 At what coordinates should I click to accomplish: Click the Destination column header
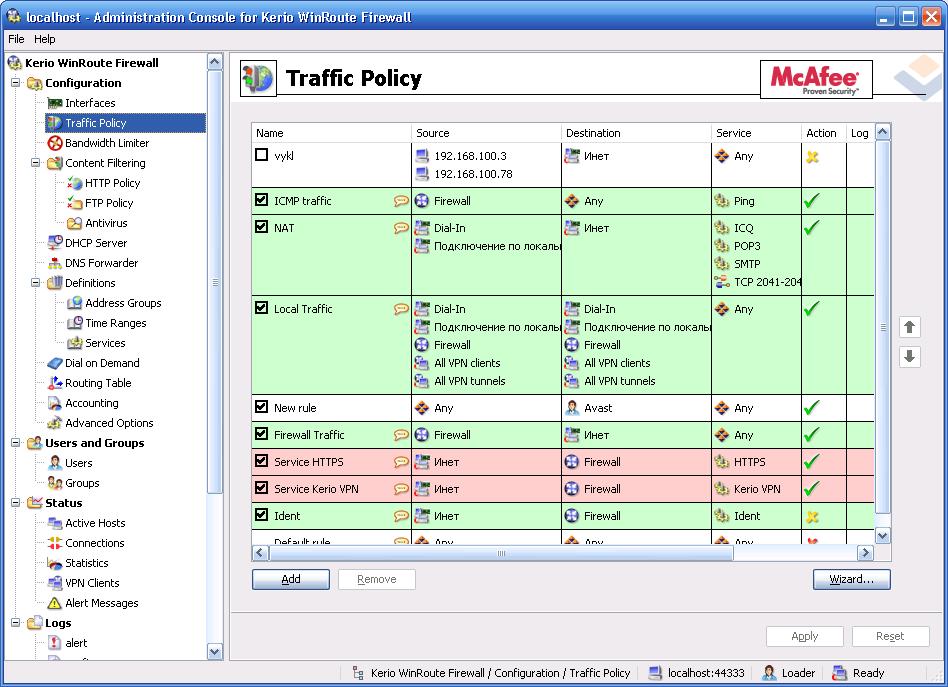[x=637, y=133]
